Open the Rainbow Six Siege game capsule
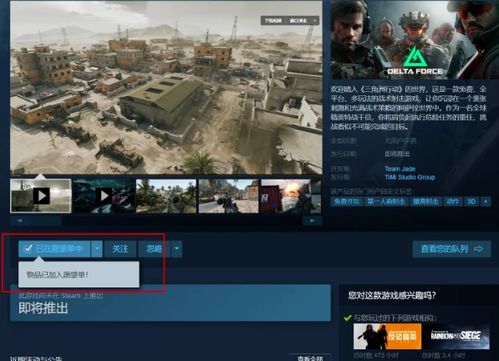The height and width of the screenshot is (361, 499). click(x=456, y=336)
